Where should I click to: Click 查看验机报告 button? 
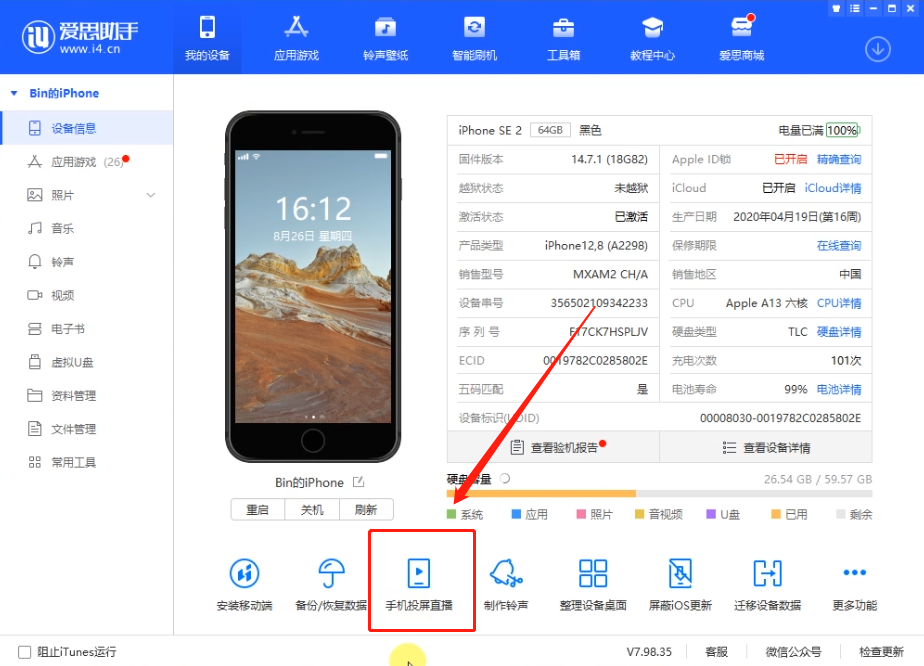click(553, 447)
